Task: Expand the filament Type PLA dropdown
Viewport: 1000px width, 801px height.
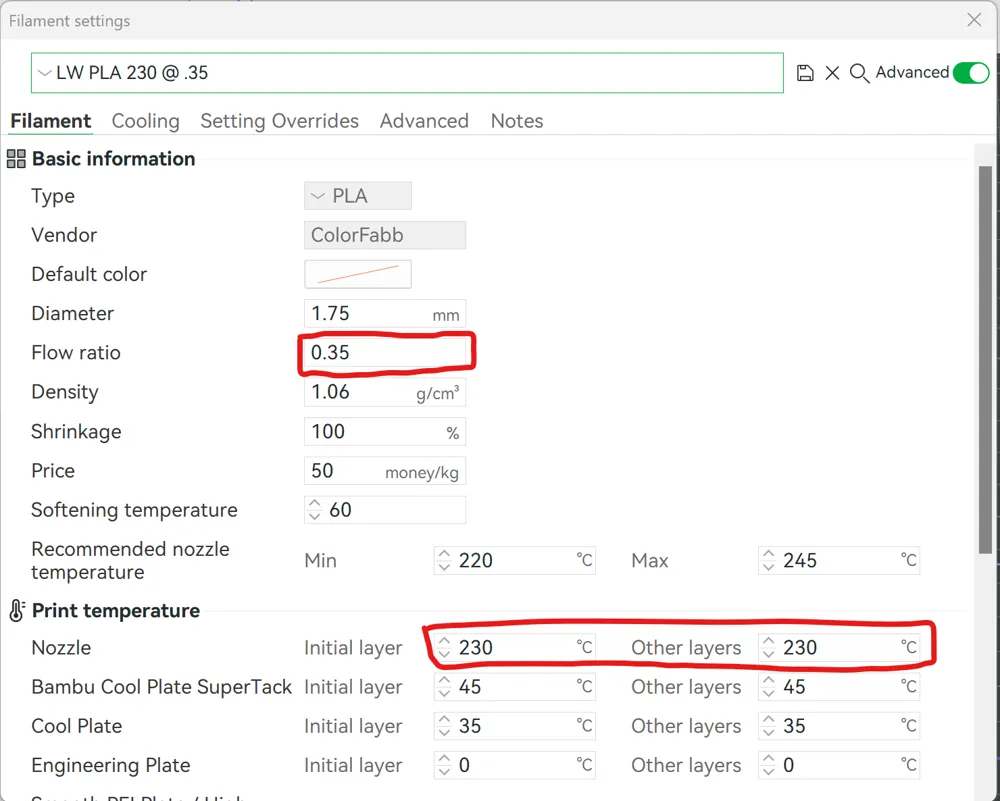Action: point(358,196)
